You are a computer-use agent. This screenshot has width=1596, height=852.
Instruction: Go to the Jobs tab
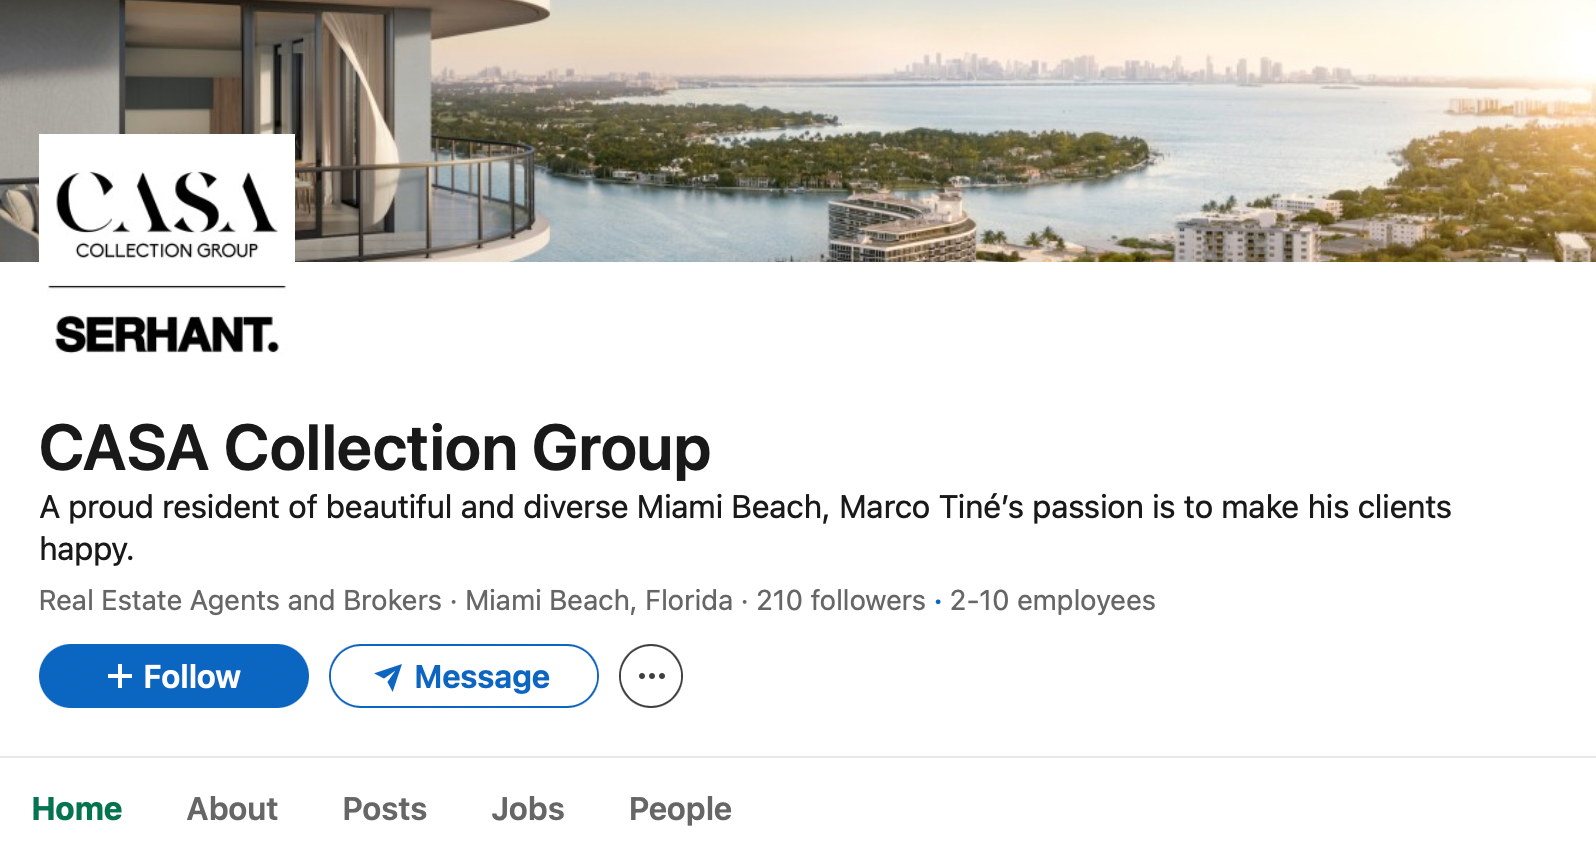[x=528, y=809]
